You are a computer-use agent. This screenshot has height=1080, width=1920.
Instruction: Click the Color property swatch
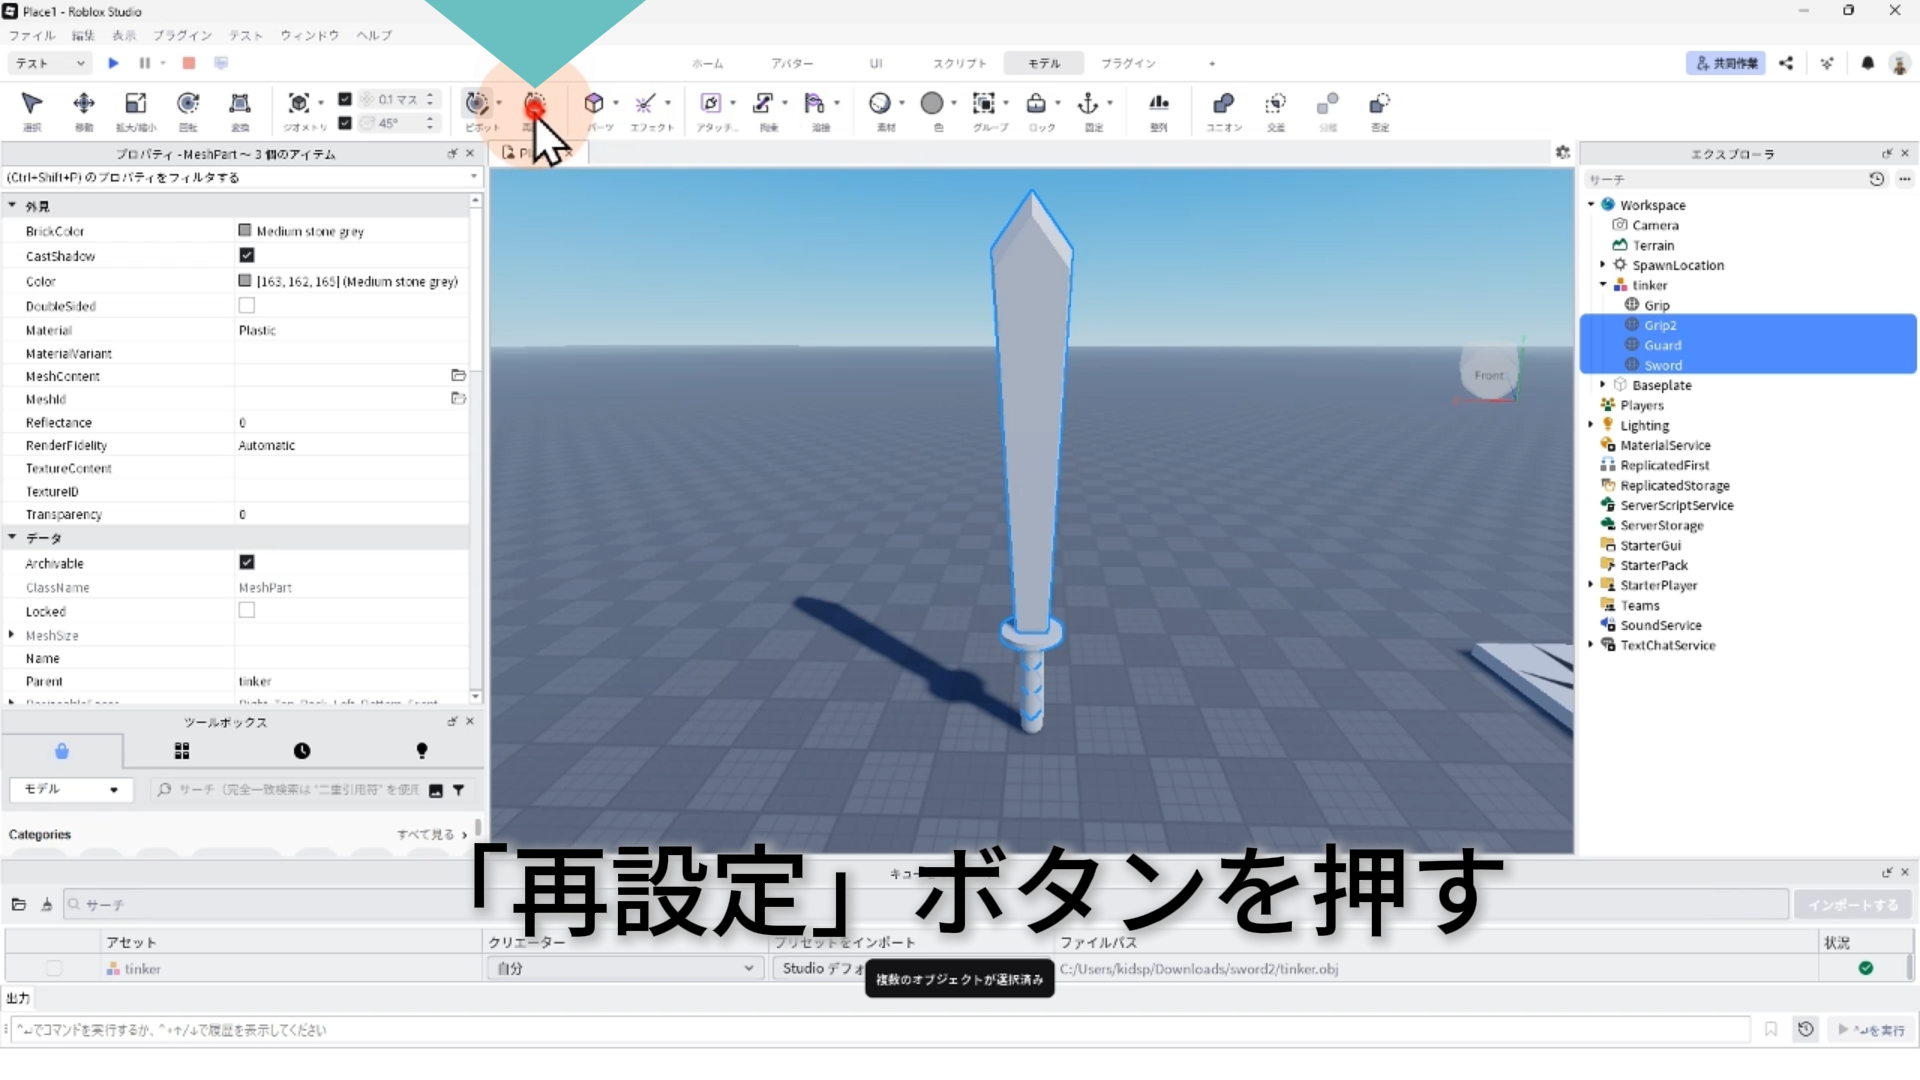[245, 281]
